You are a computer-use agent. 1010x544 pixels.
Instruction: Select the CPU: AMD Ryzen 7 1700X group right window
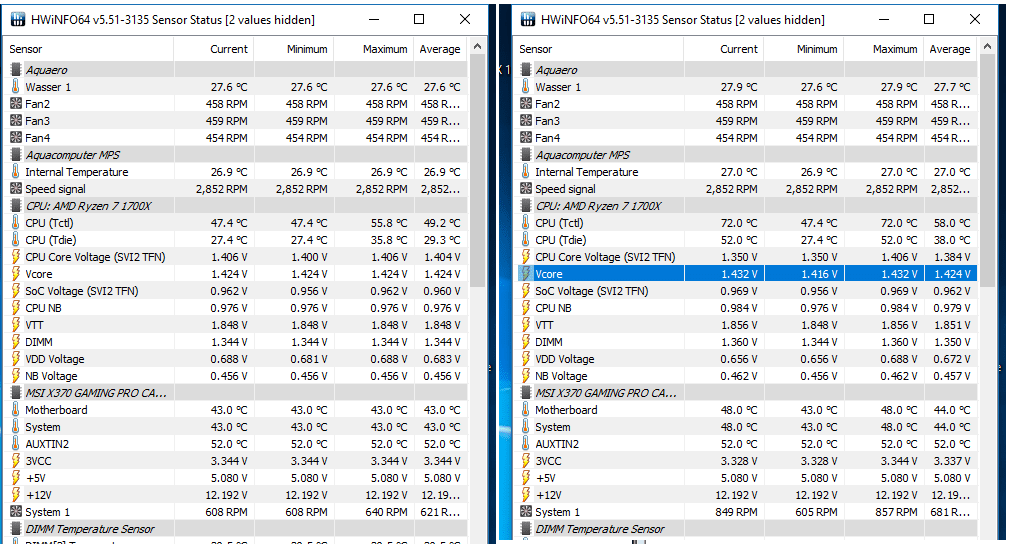pos(747,206)
